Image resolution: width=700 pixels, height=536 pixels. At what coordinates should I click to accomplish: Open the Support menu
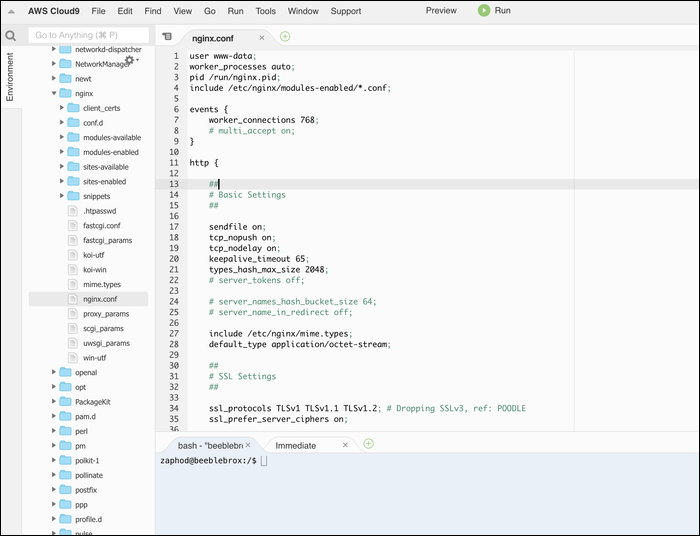click(346, 11)
